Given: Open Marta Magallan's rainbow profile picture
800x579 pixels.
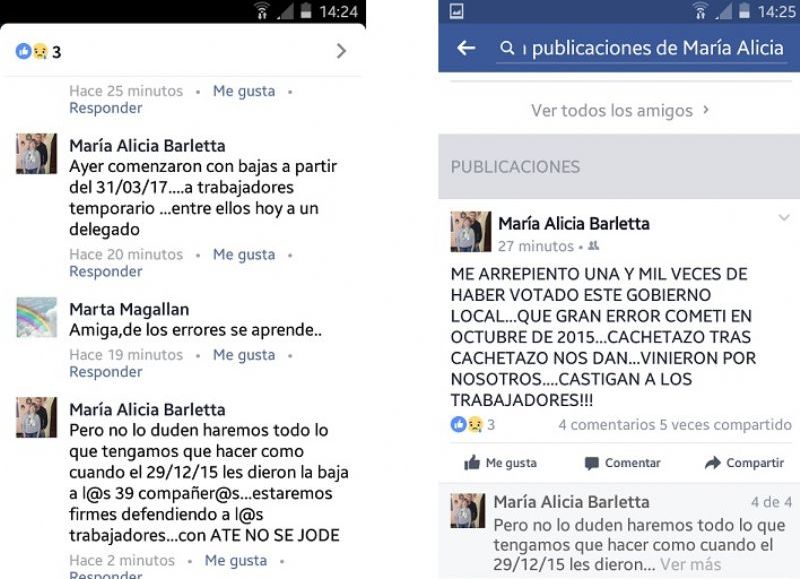Looking at the screenshot, I should tap(37, 317).
